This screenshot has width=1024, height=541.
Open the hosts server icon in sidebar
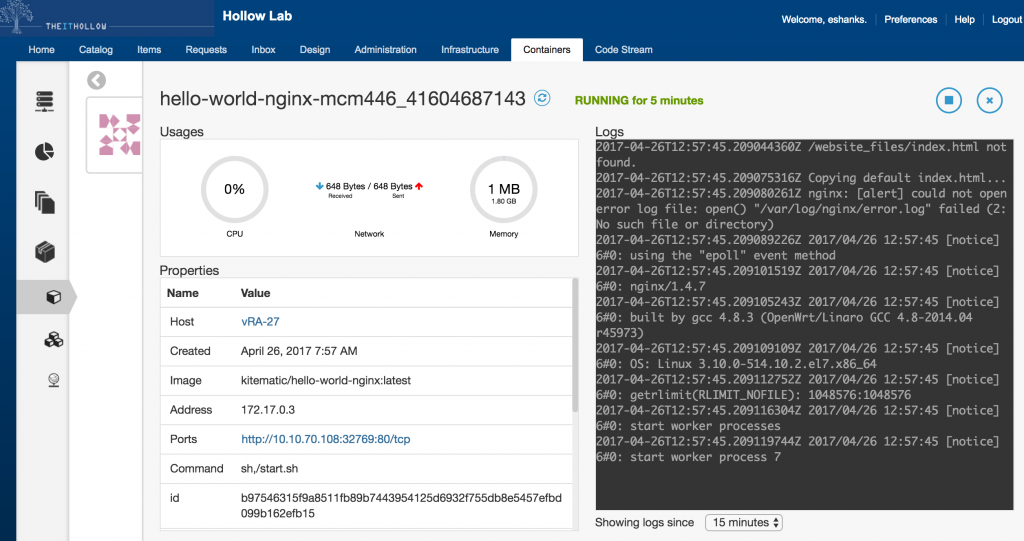click(x=45, y=101)
